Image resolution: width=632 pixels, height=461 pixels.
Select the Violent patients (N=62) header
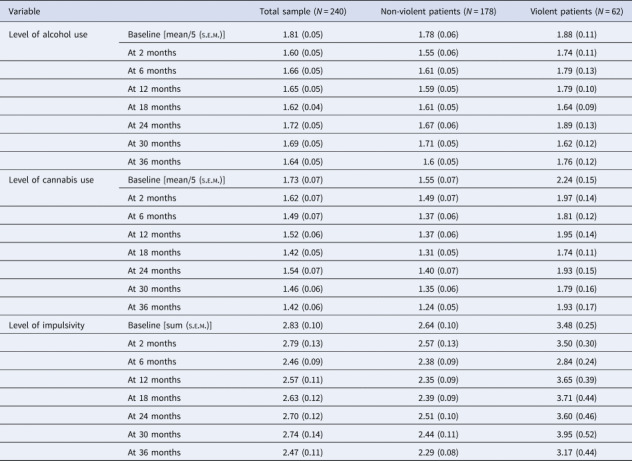click(577, 12)
